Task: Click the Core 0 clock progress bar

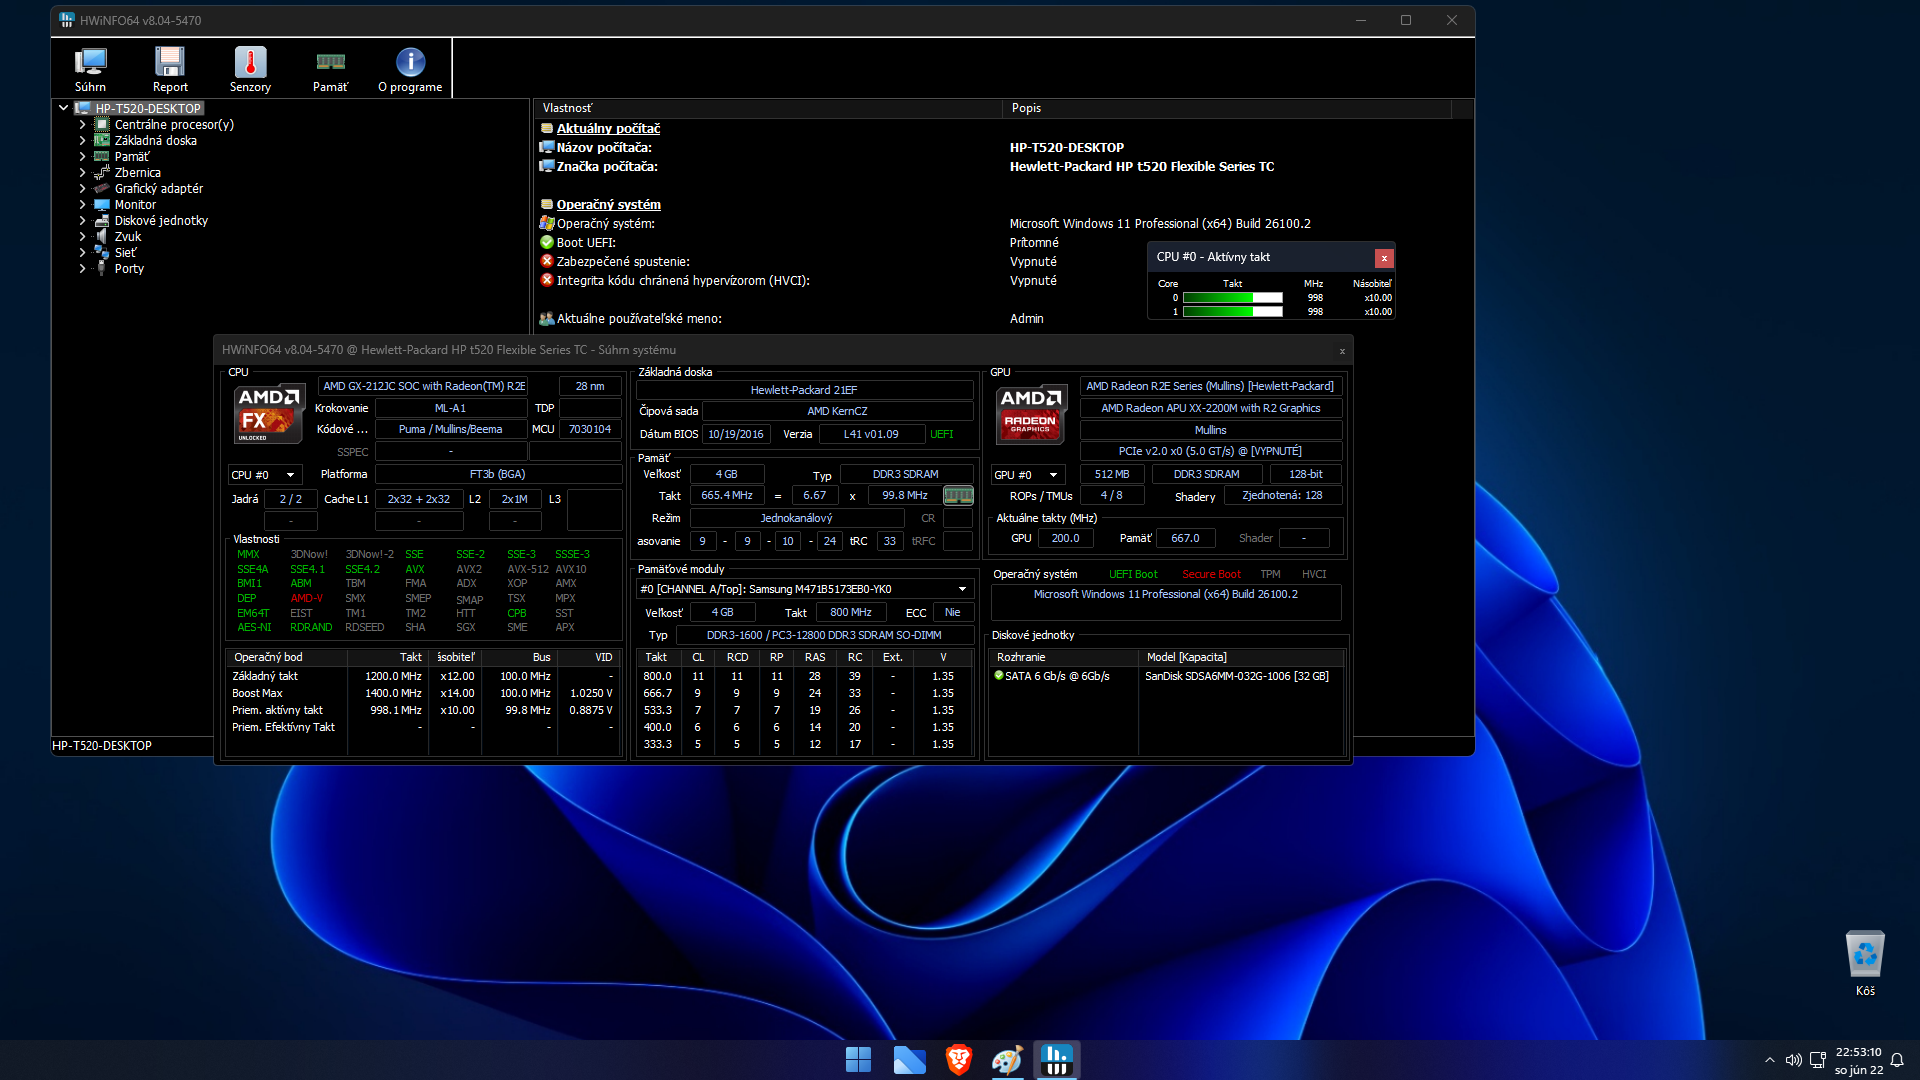Action: click(1232, 298)
